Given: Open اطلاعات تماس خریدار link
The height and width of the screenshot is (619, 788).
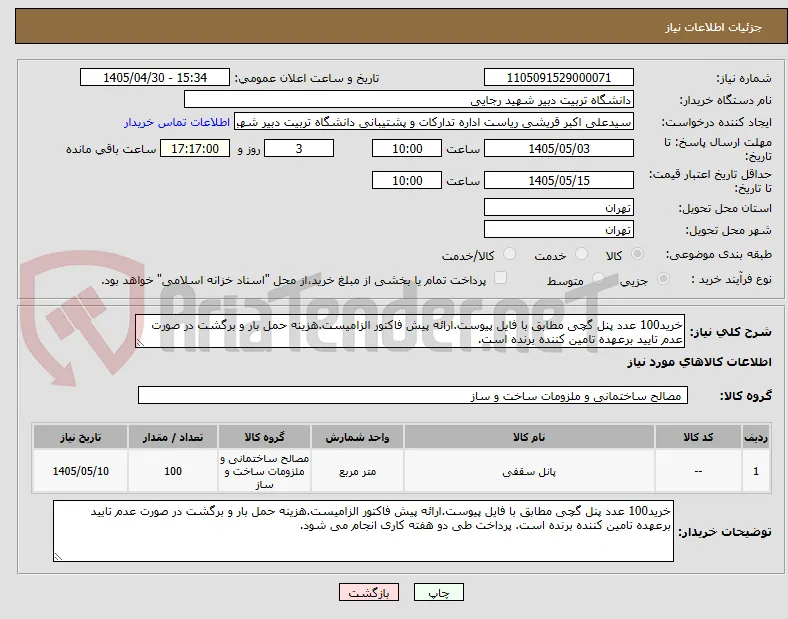Looking at the screenshot, I should pyautogui.click(x=177, y=122).
